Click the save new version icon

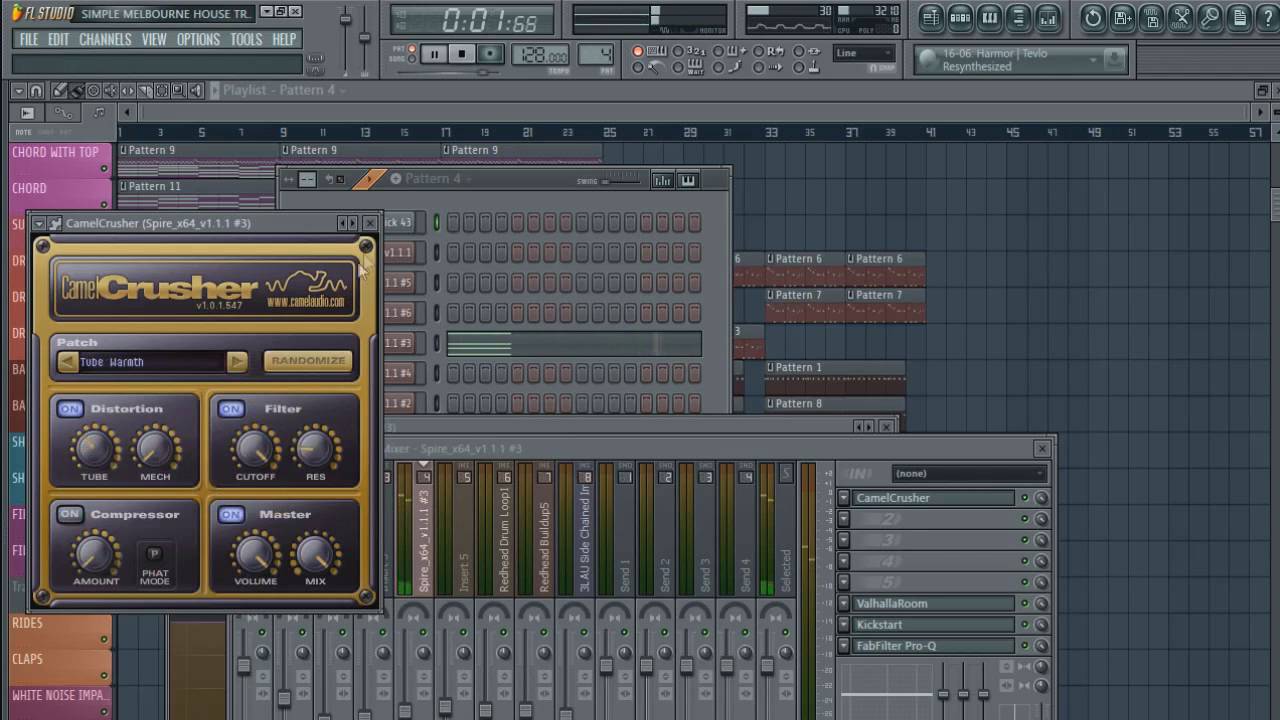click(1122, 18)
